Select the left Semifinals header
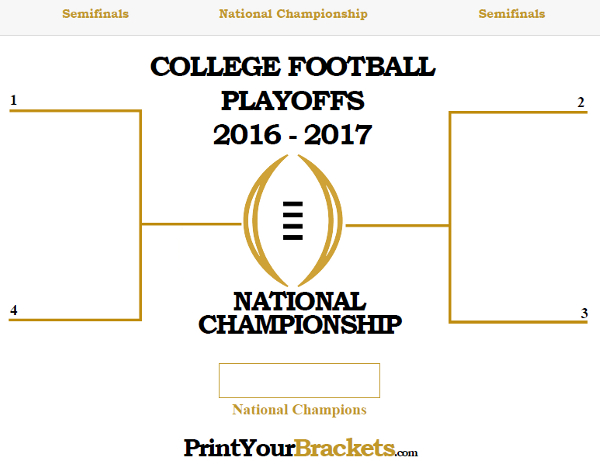This screenshot has width=600, height=464. (95, 14)
